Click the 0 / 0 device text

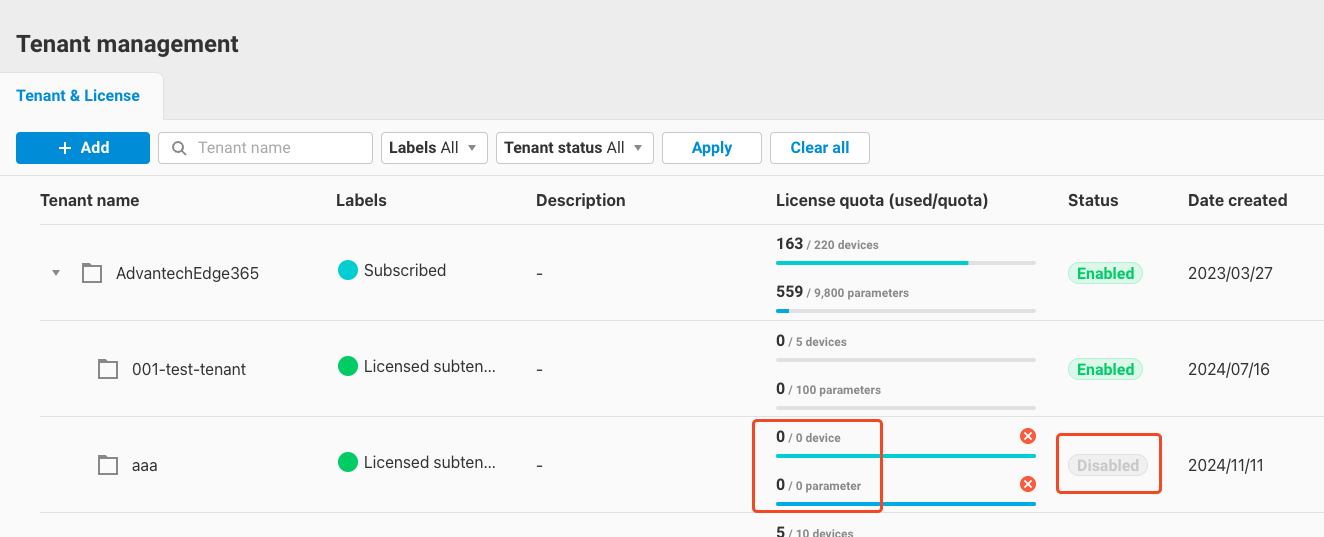[x=808, y=437]
